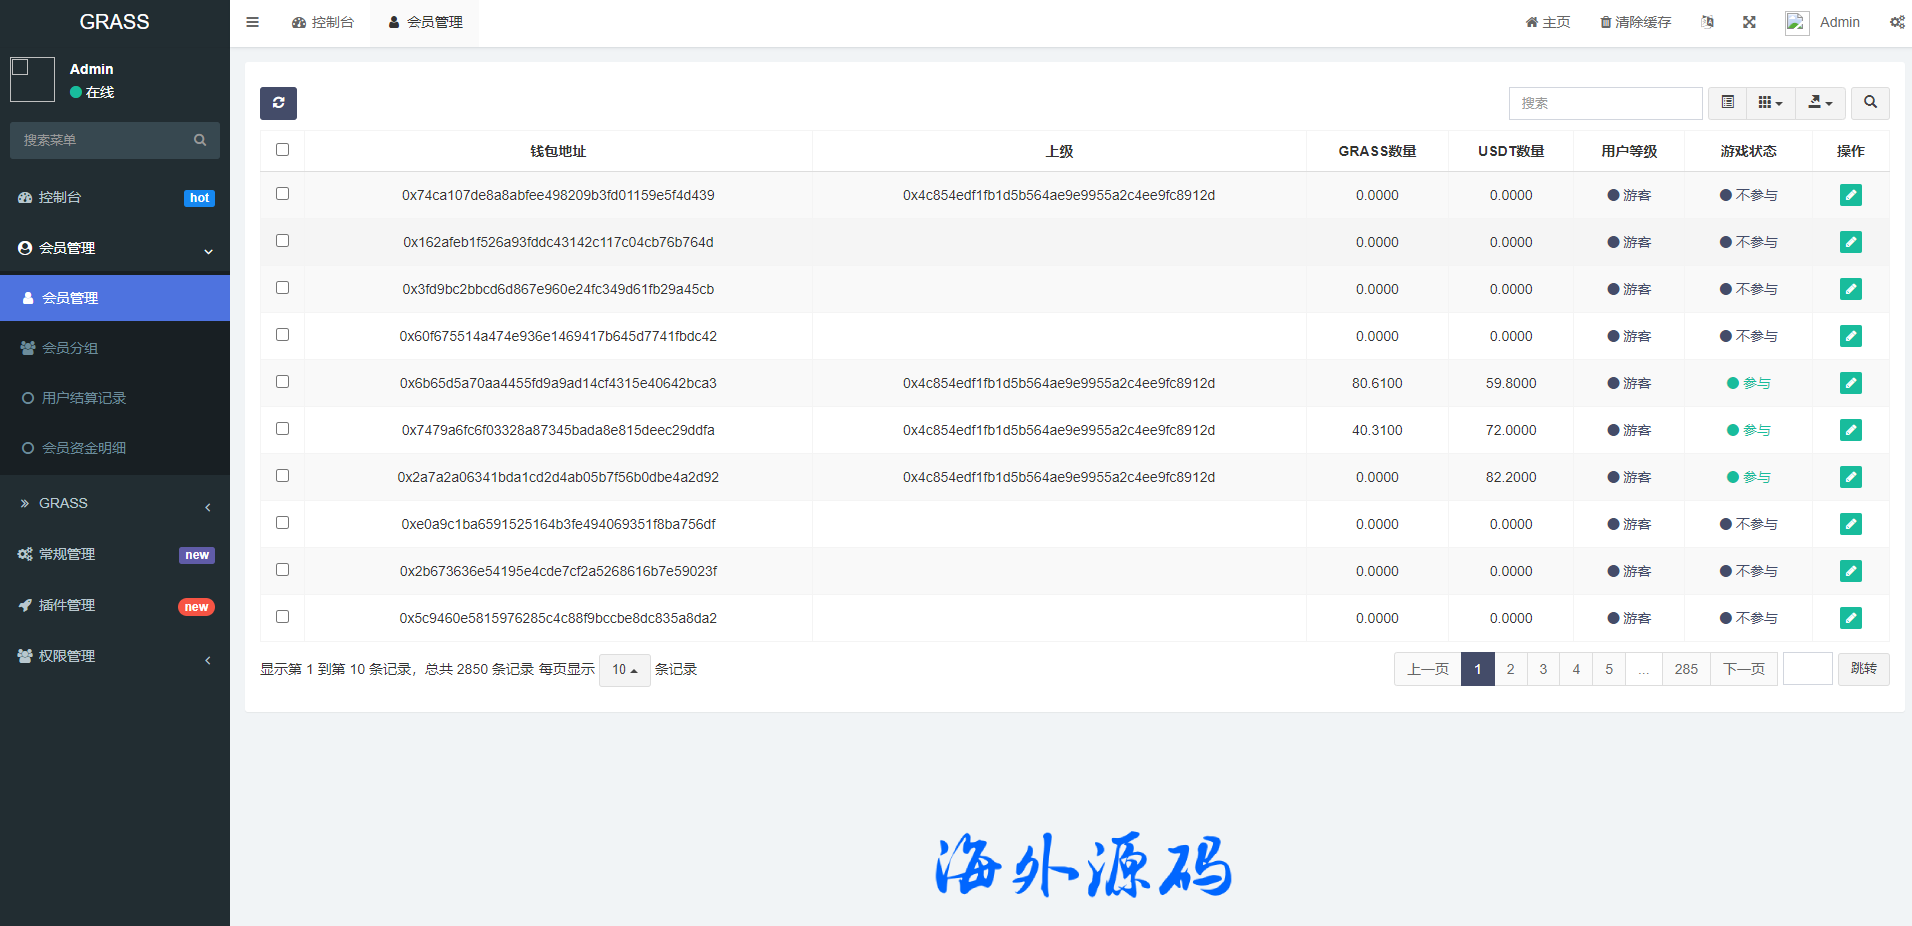Click the language switch icon
The width and height of the screenshot is (1912, 926).
tap(1707, 22)
